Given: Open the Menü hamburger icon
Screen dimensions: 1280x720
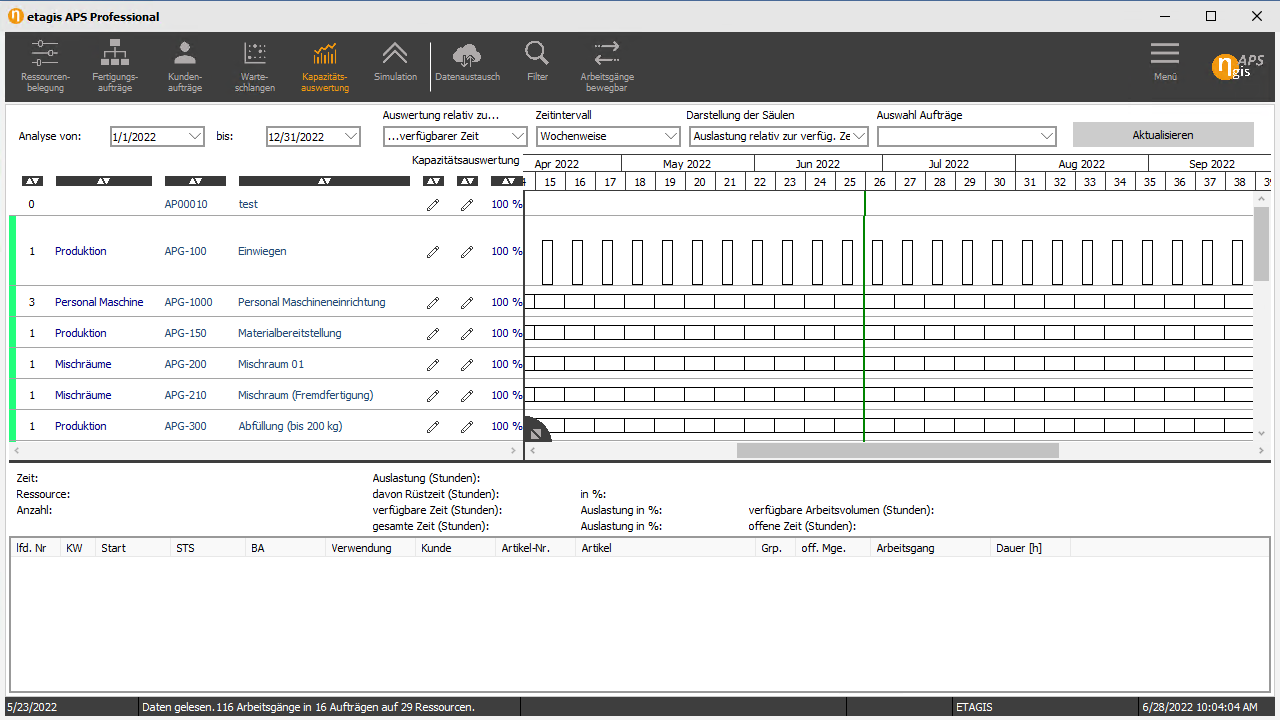Looking at the screenshot, I should 1165,62.
